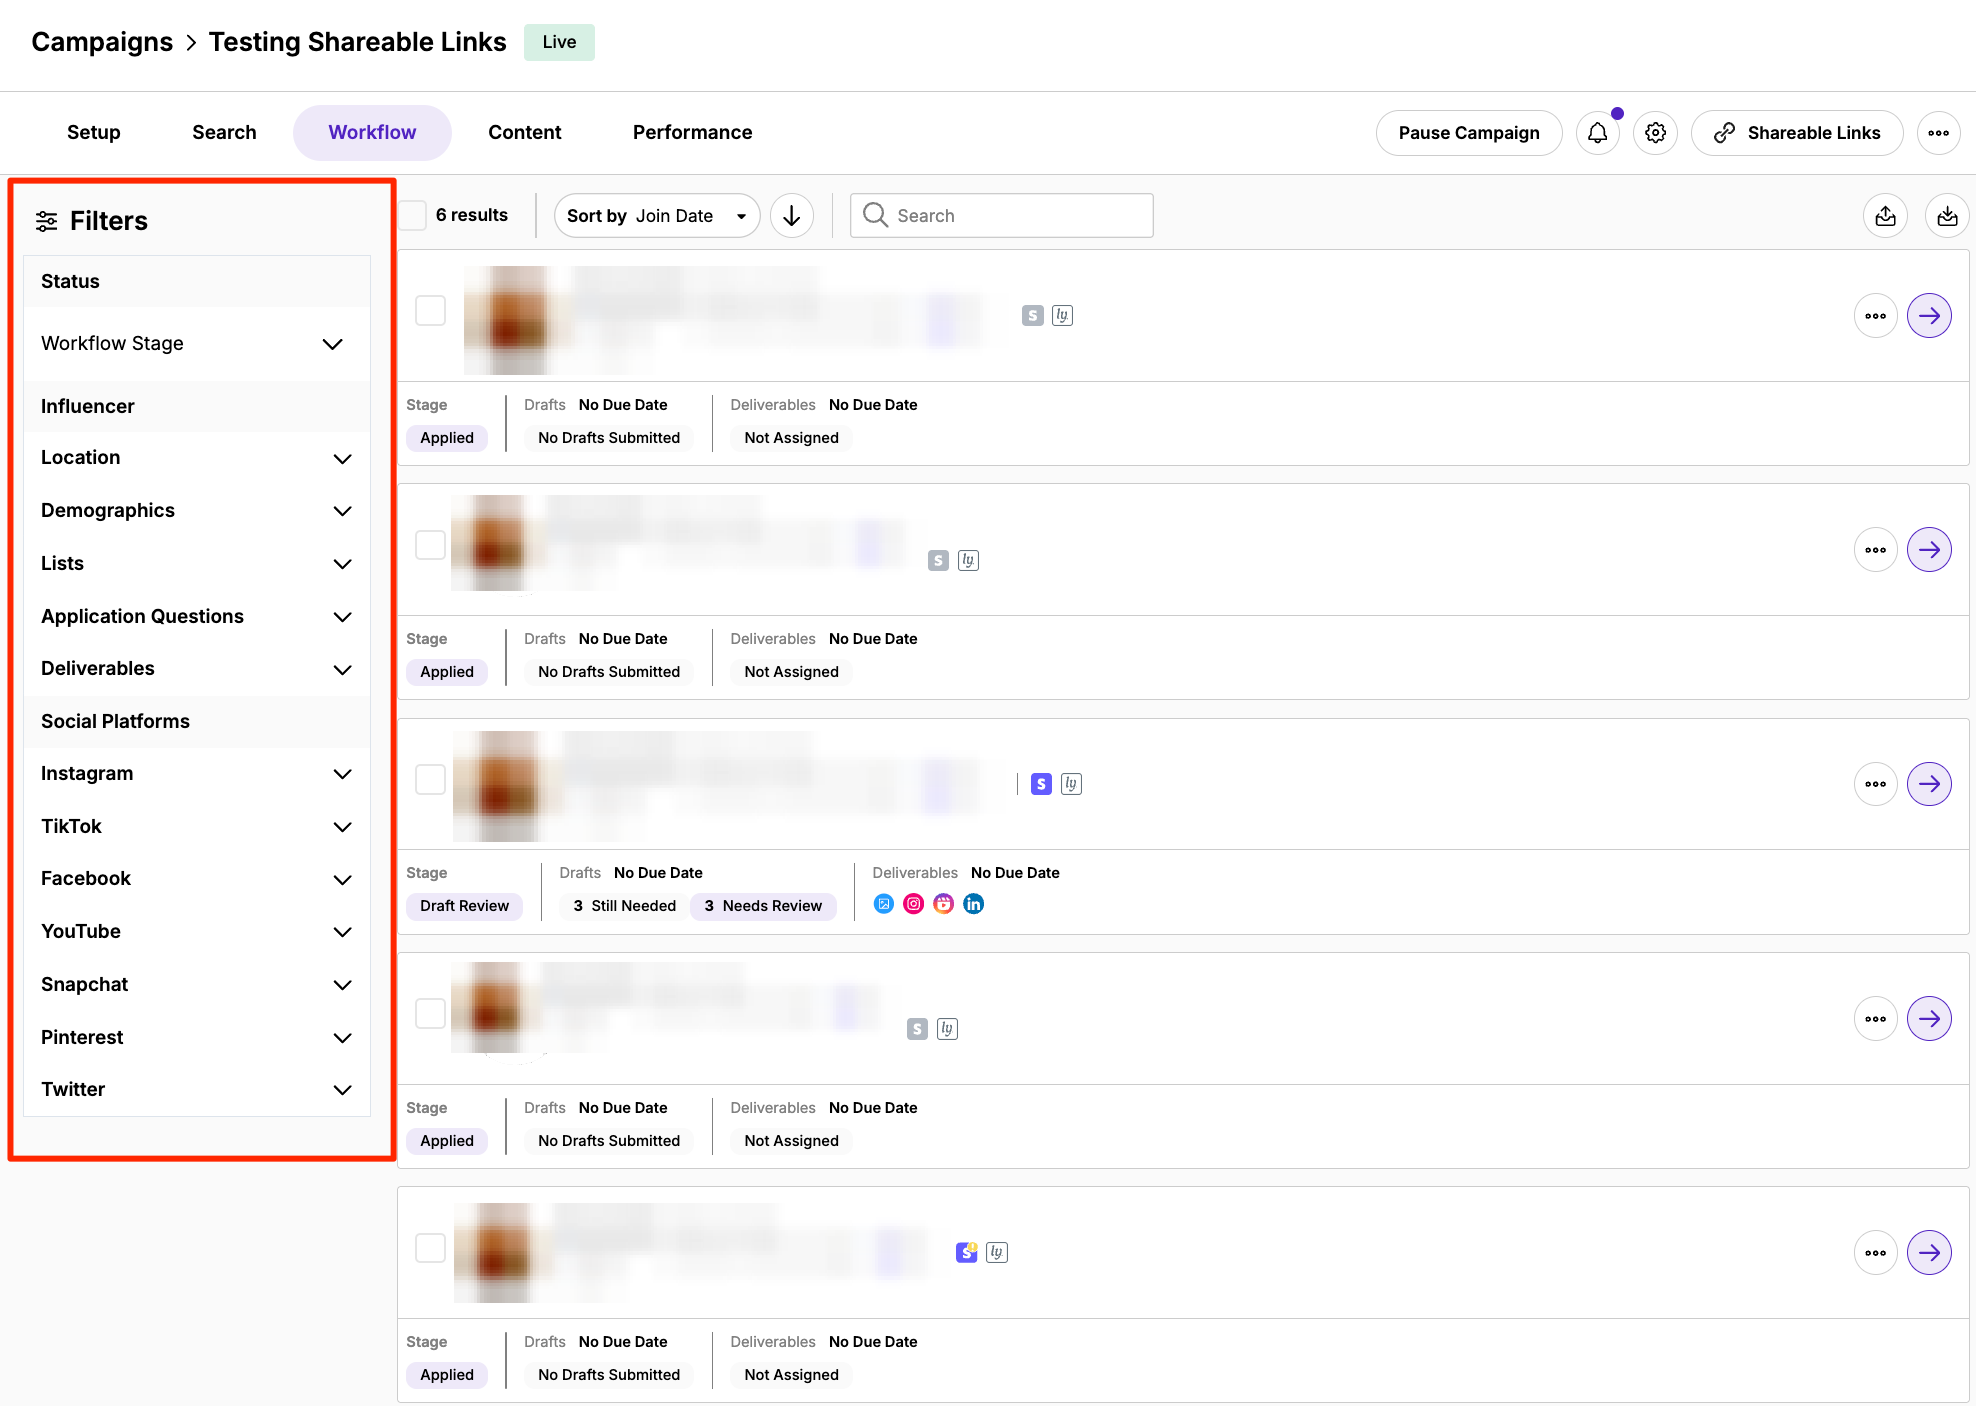The width and height of the screenshot is (1976, 1406).
Task: Click the ly badge on the first card
Action: tap(1062, 315)
